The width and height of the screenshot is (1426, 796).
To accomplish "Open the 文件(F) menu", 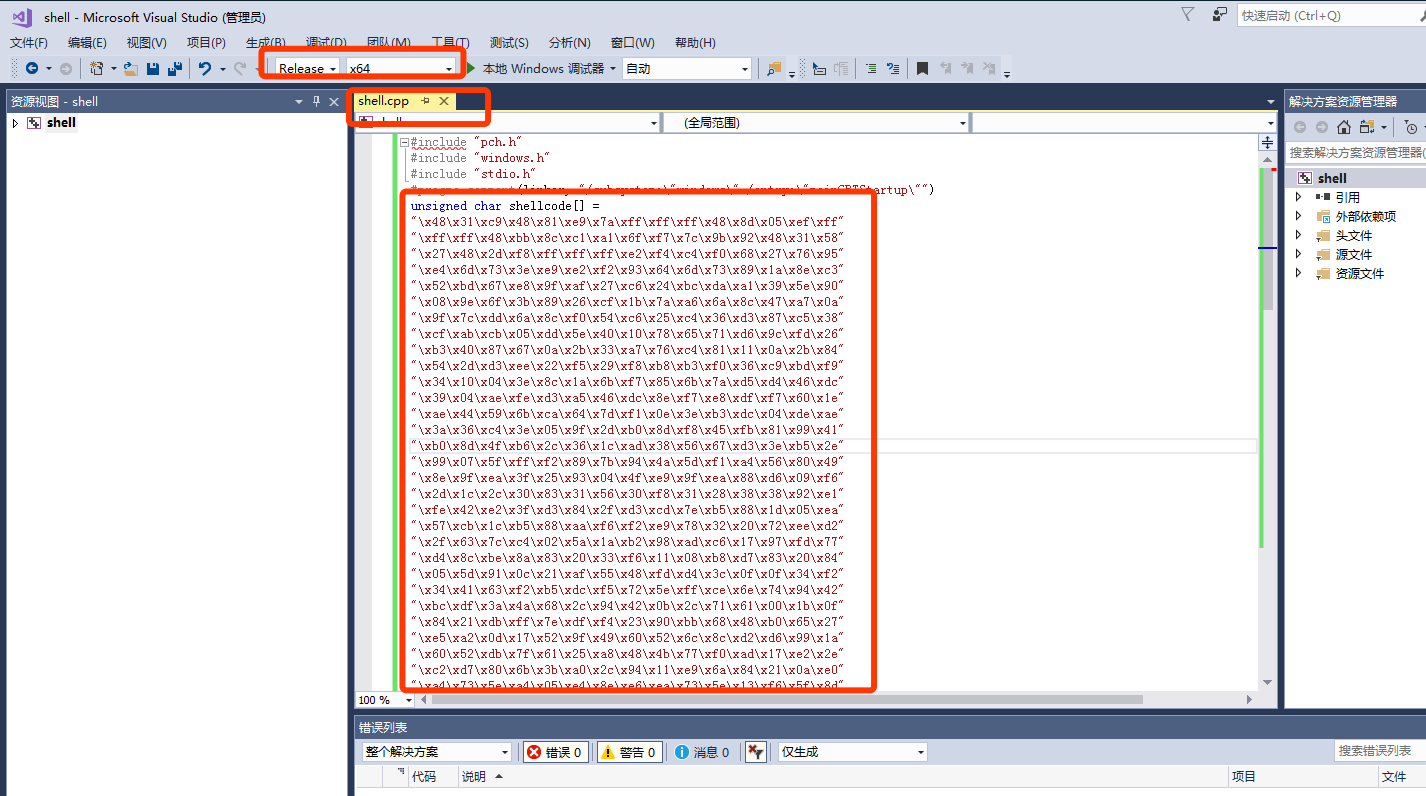I will (x=29, y=43).
